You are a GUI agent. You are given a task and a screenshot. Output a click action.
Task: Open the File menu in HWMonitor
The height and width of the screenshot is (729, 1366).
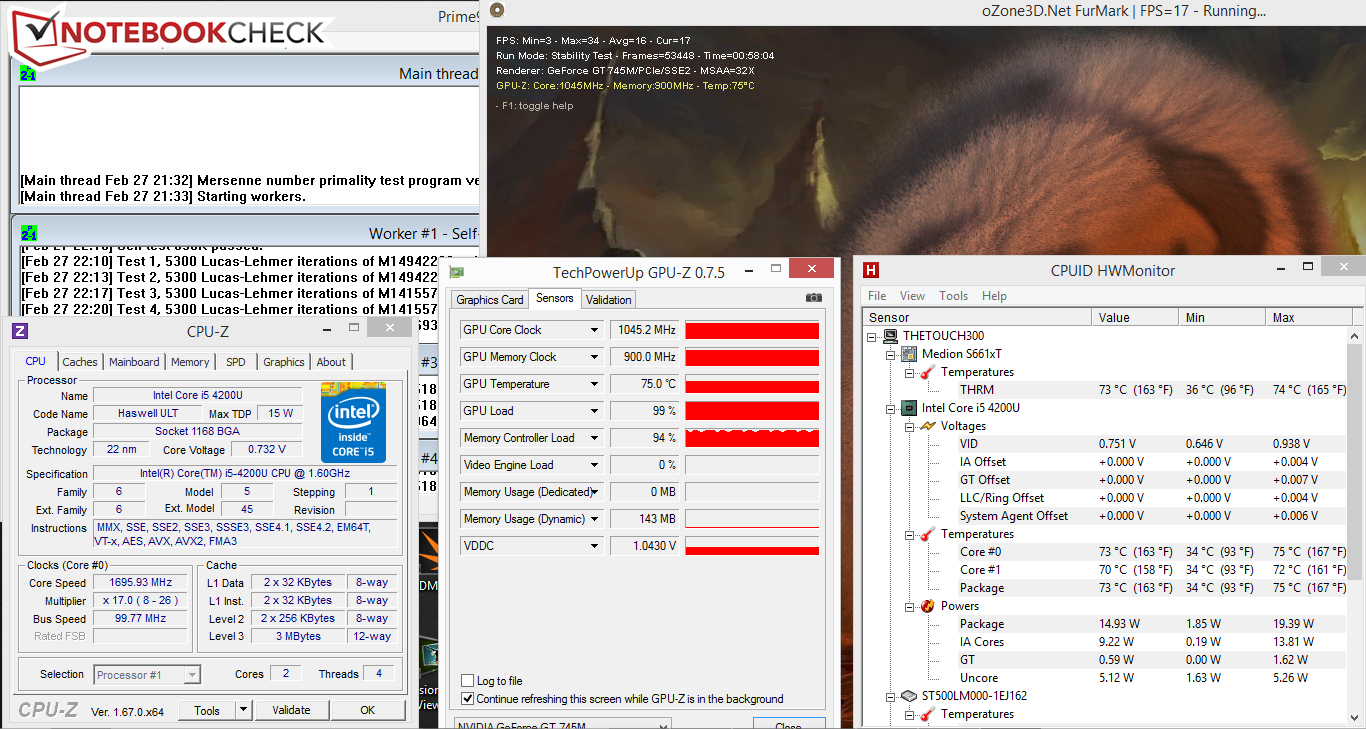point(877,296)
